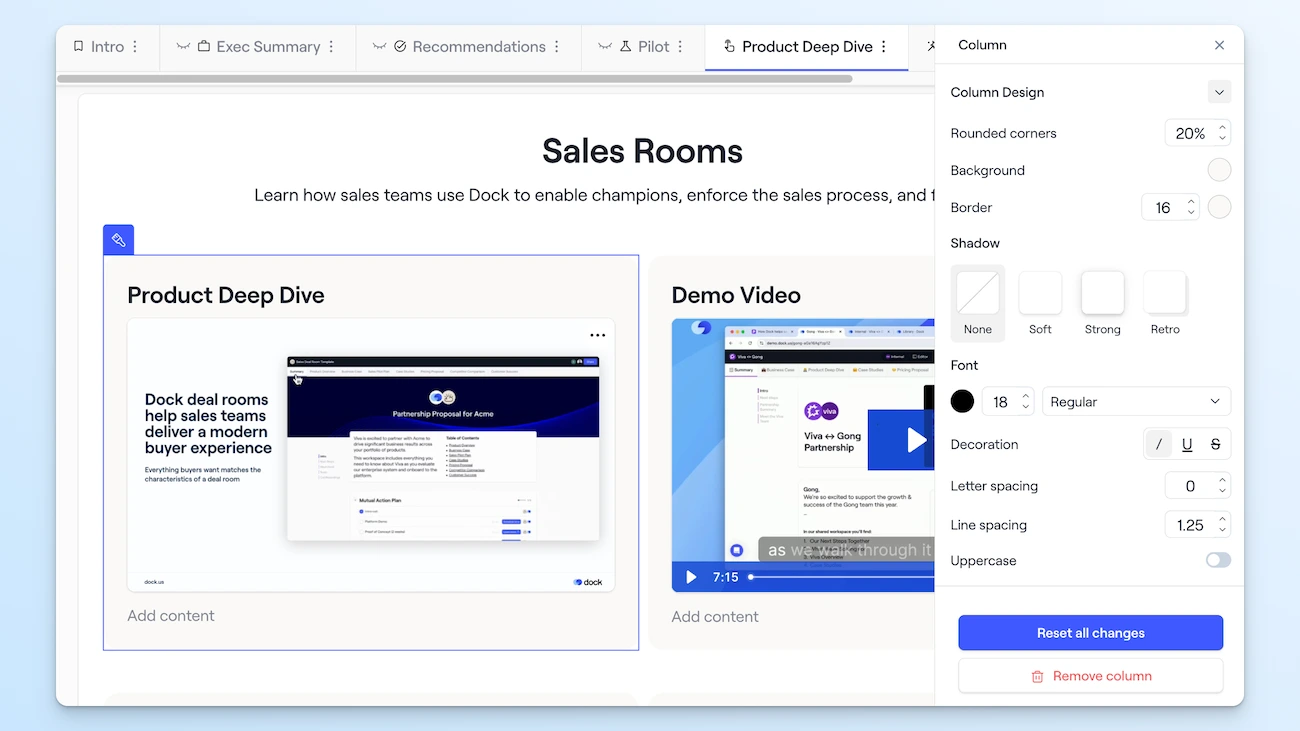Click the flask icon on Pilot tab

[626, 46]
